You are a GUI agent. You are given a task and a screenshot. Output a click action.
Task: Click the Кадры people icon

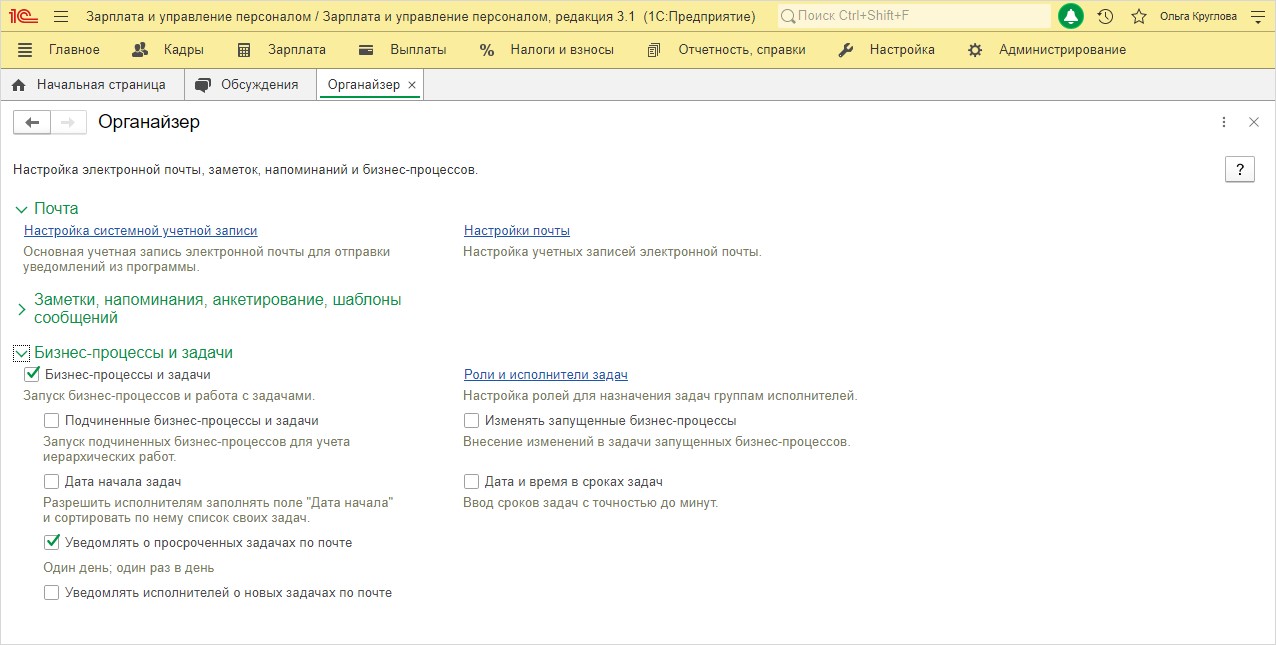pyautogui.click(x=141, y=50)
